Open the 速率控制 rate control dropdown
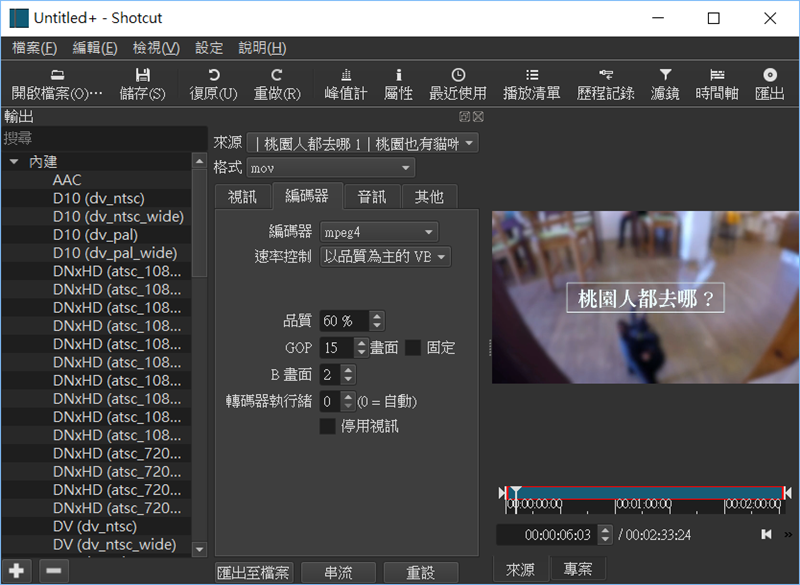 386,257
